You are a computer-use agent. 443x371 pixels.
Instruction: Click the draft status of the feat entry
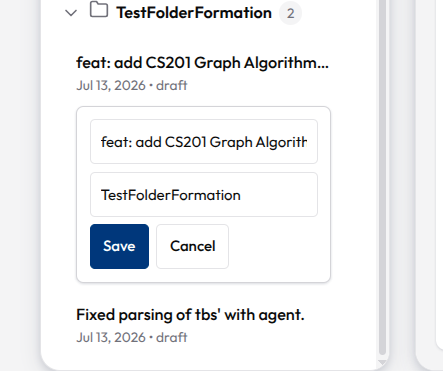pyautogui.click(x=172, y=85)
